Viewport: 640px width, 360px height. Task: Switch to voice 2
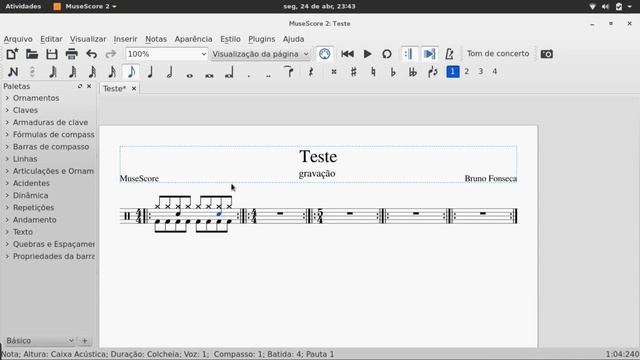pyautogui.click(x=467, y=71)
